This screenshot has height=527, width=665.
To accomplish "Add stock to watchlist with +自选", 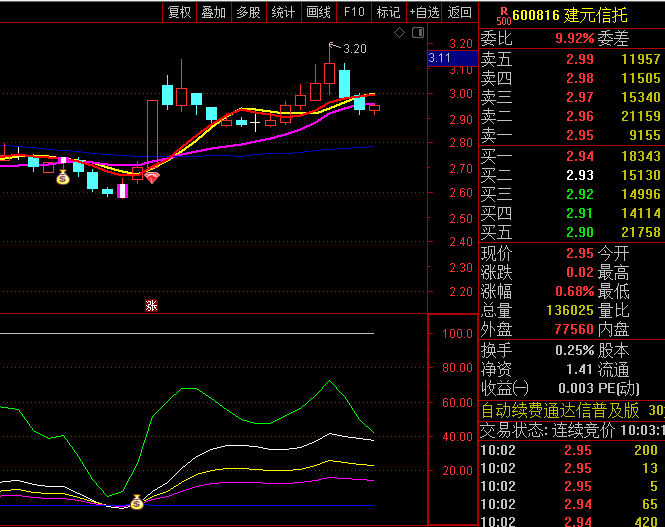I will click(424, 12).
